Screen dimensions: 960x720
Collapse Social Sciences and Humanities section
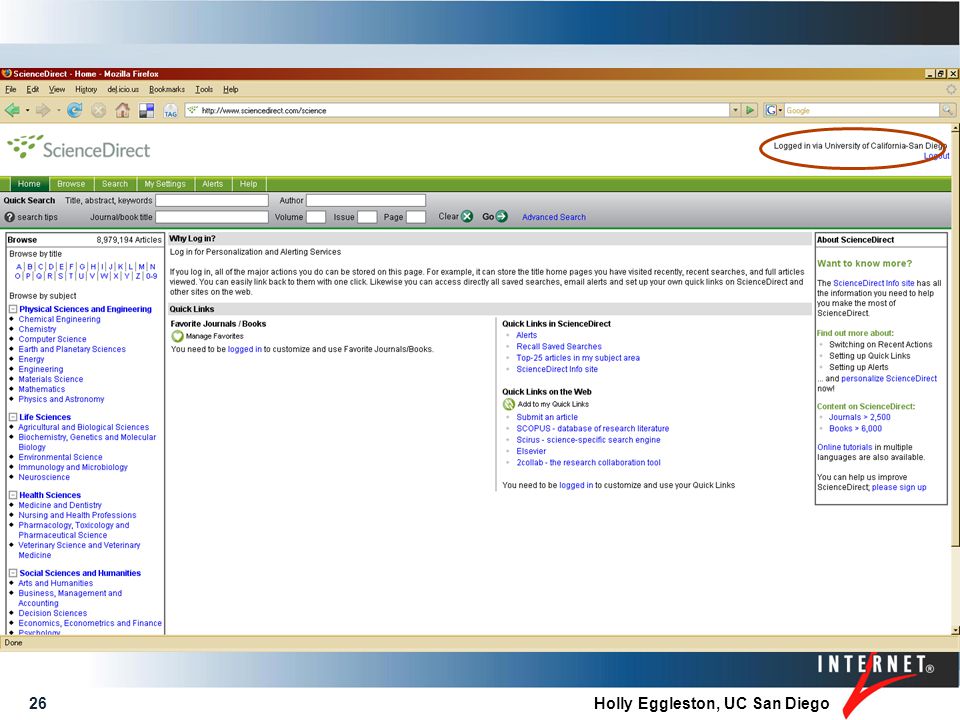(13, 574)
